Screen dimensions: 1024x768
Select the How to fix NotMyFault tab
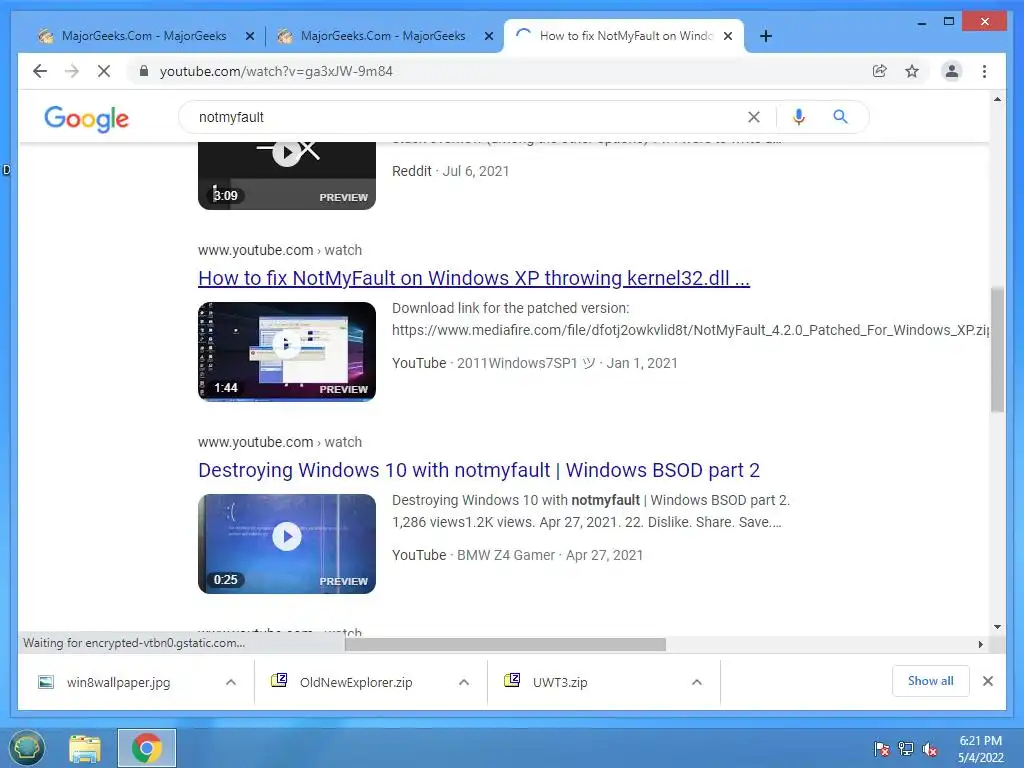625,36
